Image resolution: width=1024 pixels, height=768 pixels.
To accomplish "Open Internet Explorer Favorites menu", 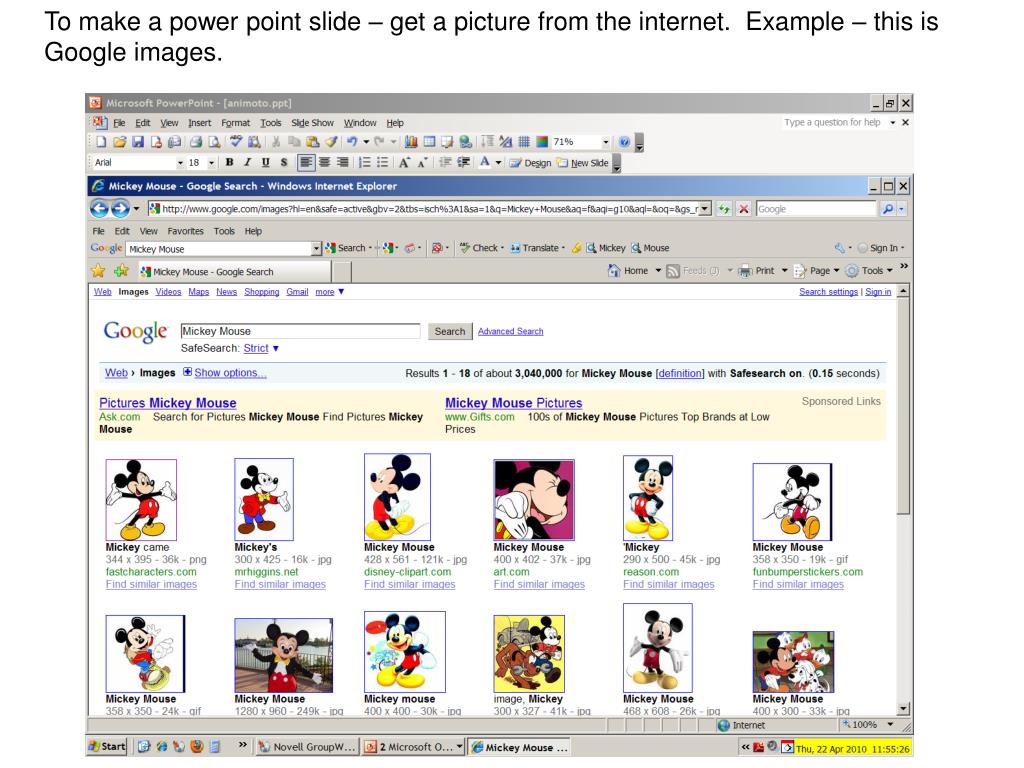I will tap(185, 231).
